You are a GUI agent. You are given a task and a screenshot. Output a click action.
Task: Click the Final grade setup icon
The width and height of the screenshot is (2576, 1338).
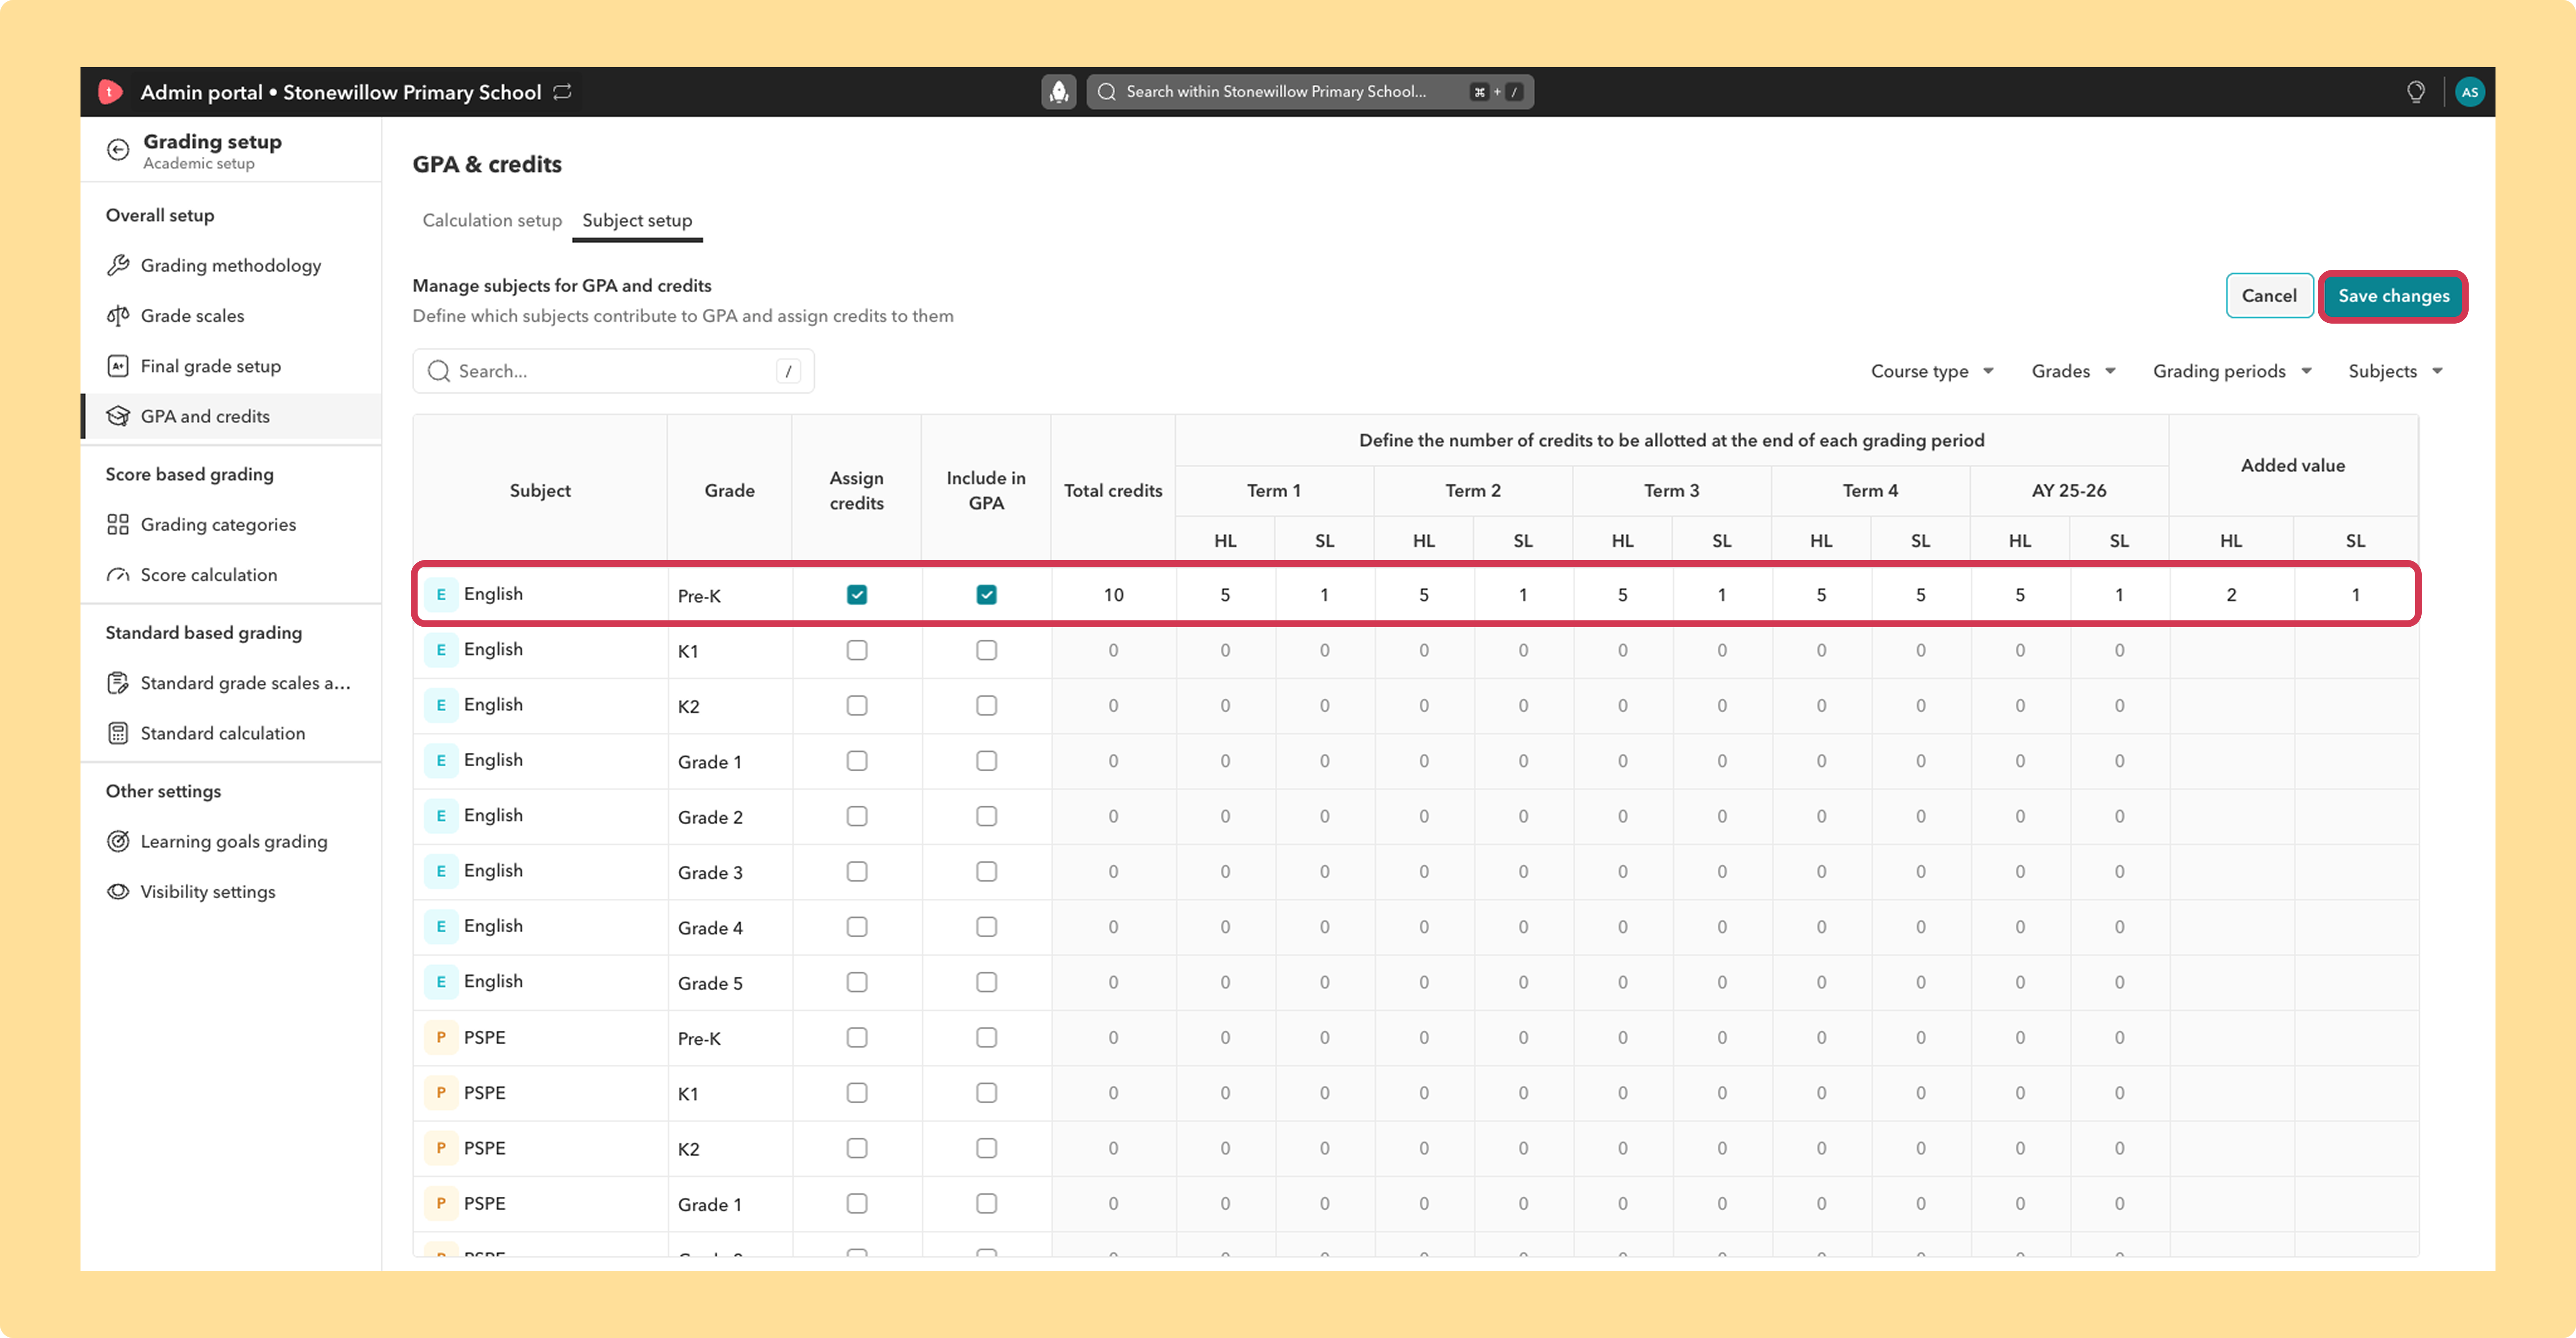click(118, 366)
